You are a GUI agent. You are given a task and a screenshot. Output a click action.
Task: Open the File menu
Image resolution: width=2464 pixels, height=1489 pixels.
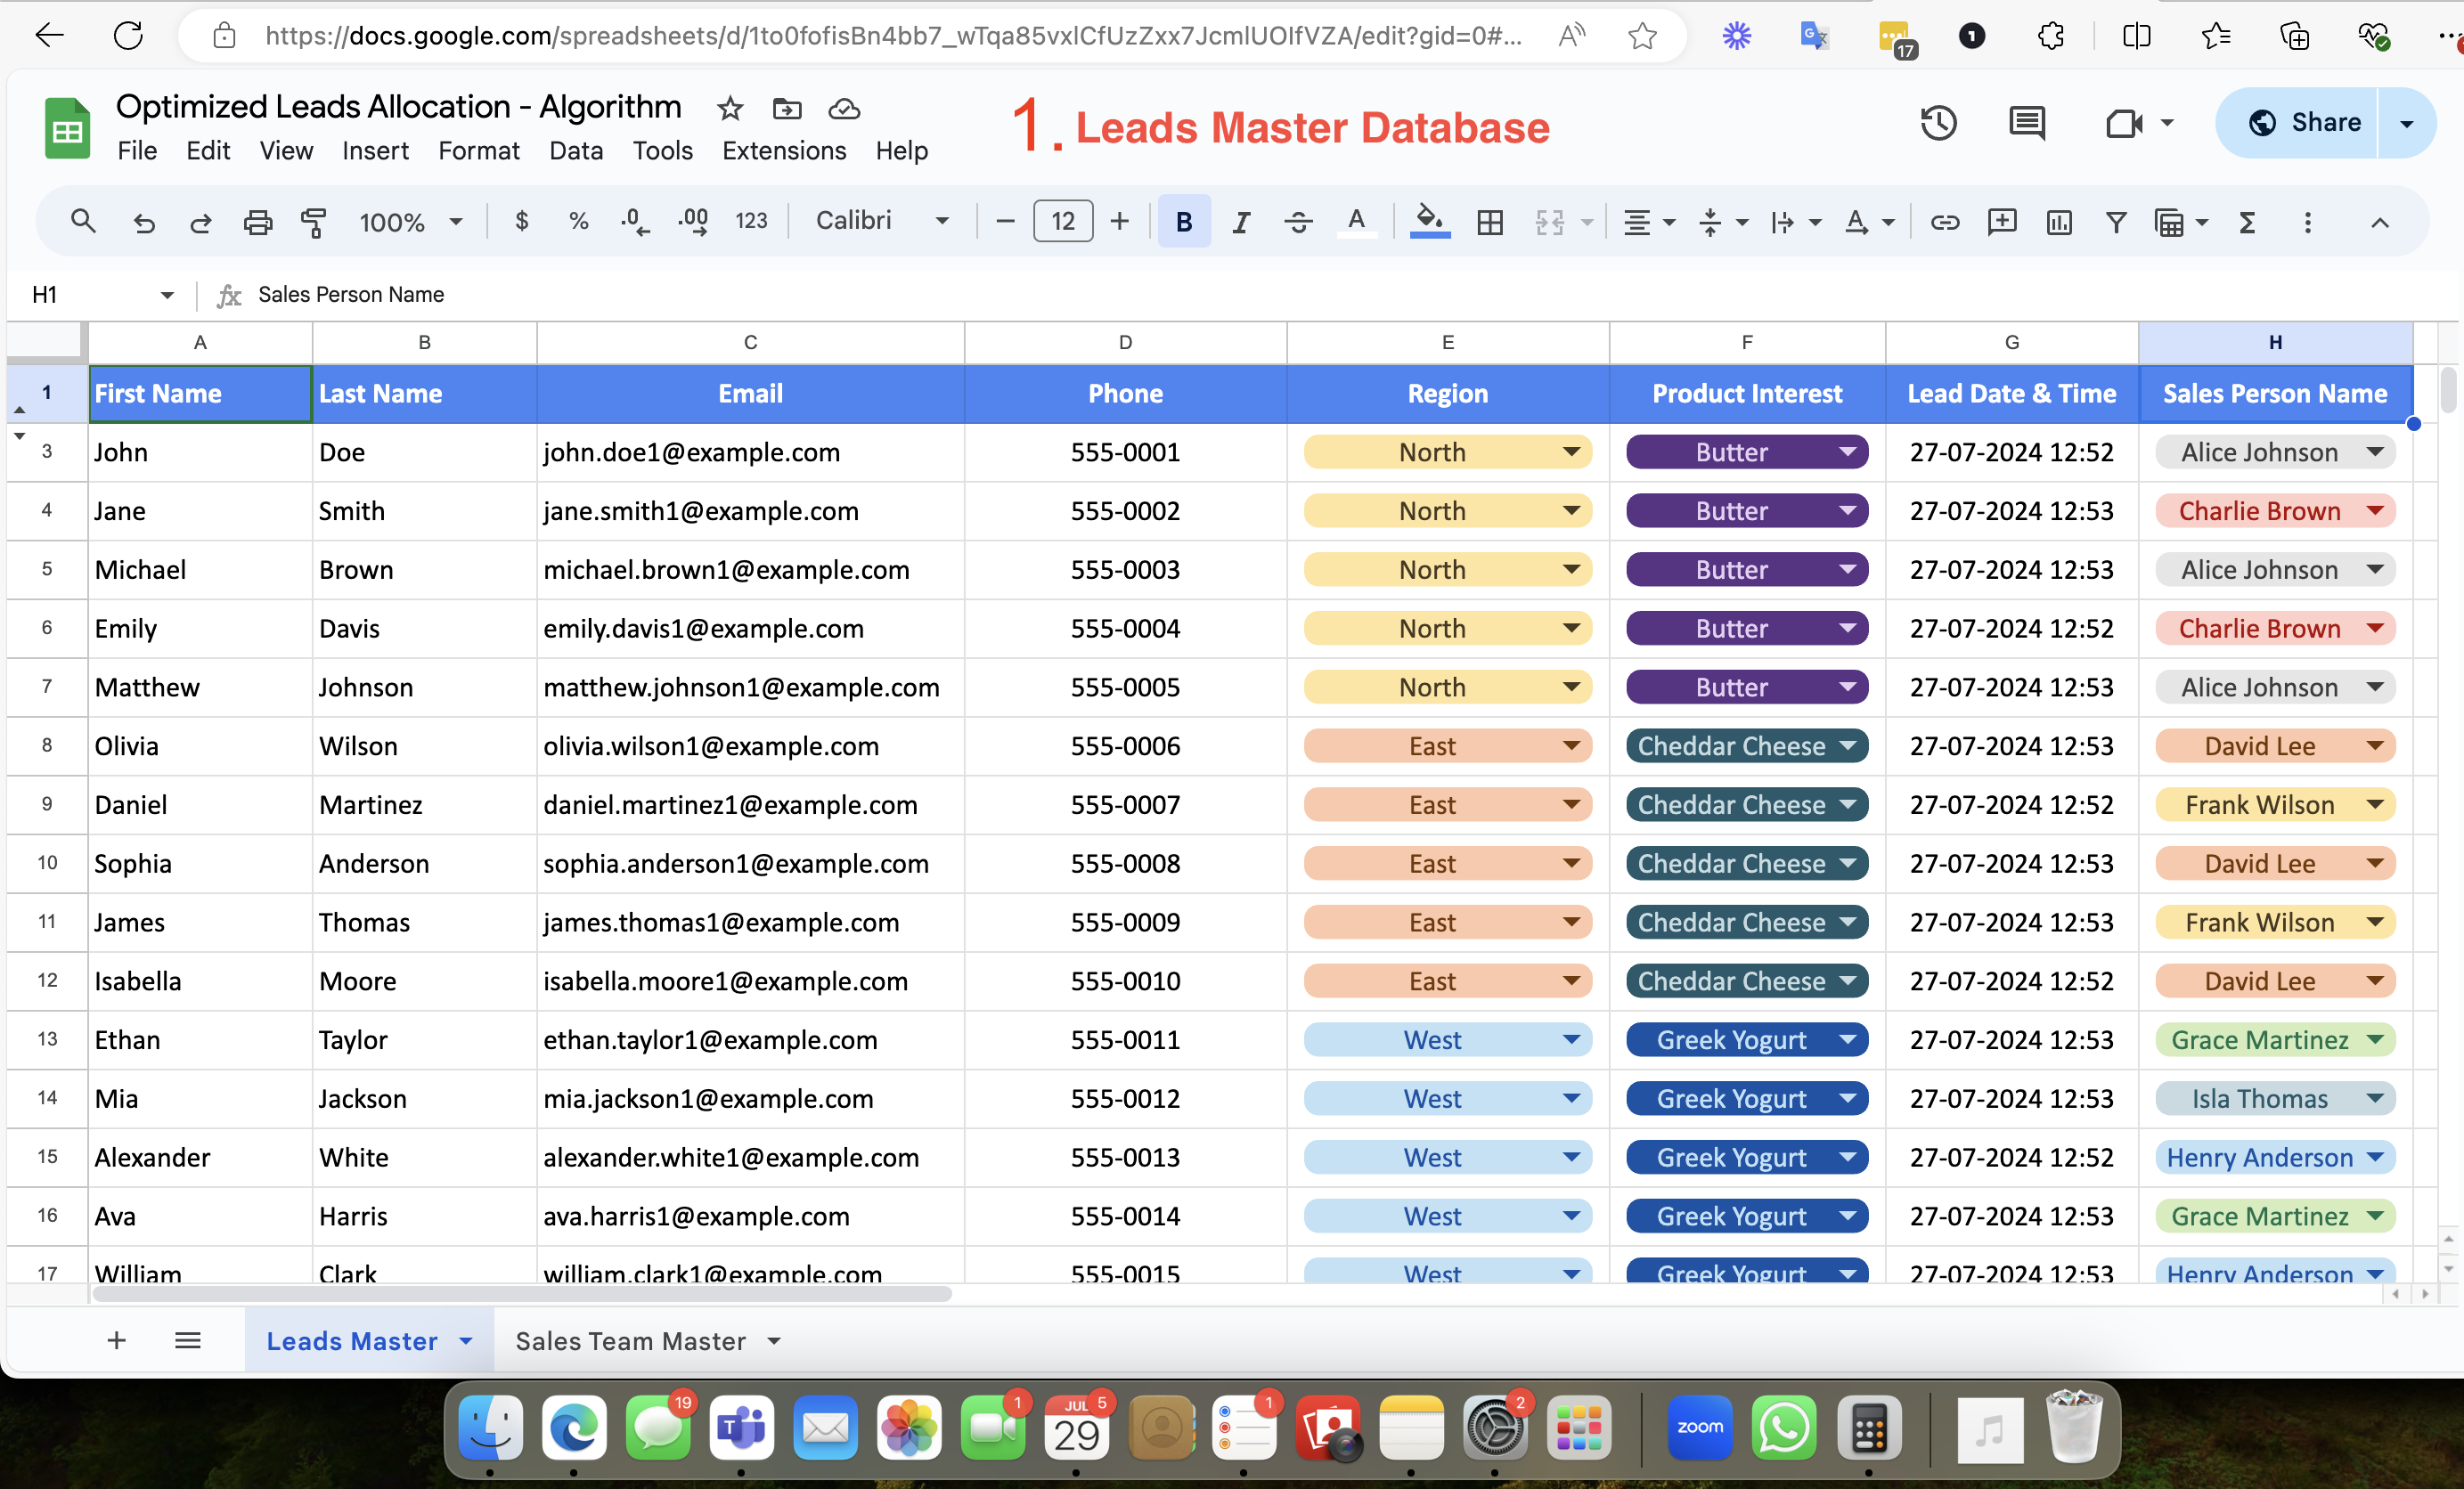(x=137, y=151)
